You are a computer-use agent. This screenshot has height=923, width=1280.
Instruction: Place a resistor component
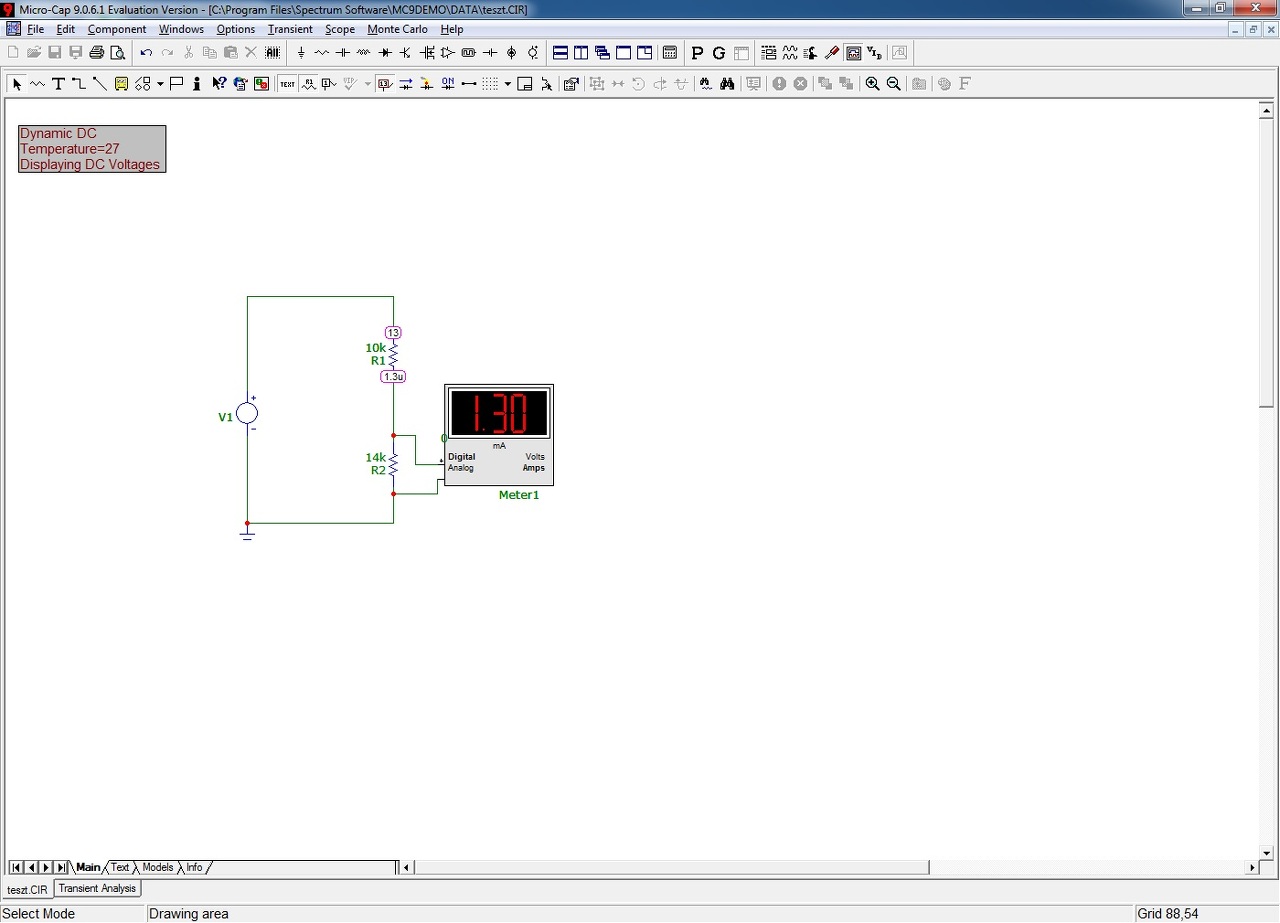[322, 53]
